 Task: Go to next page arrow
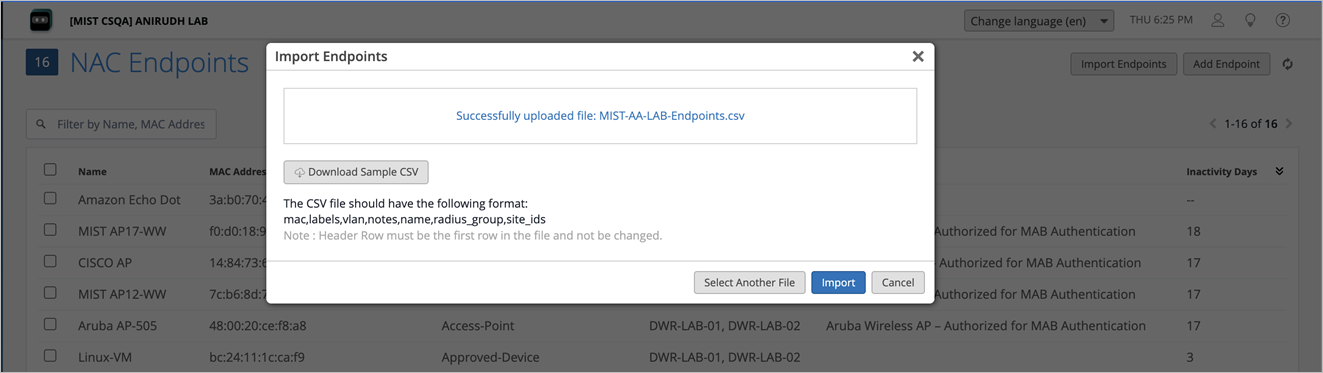pyautogui.click(x=1288, y=124)
